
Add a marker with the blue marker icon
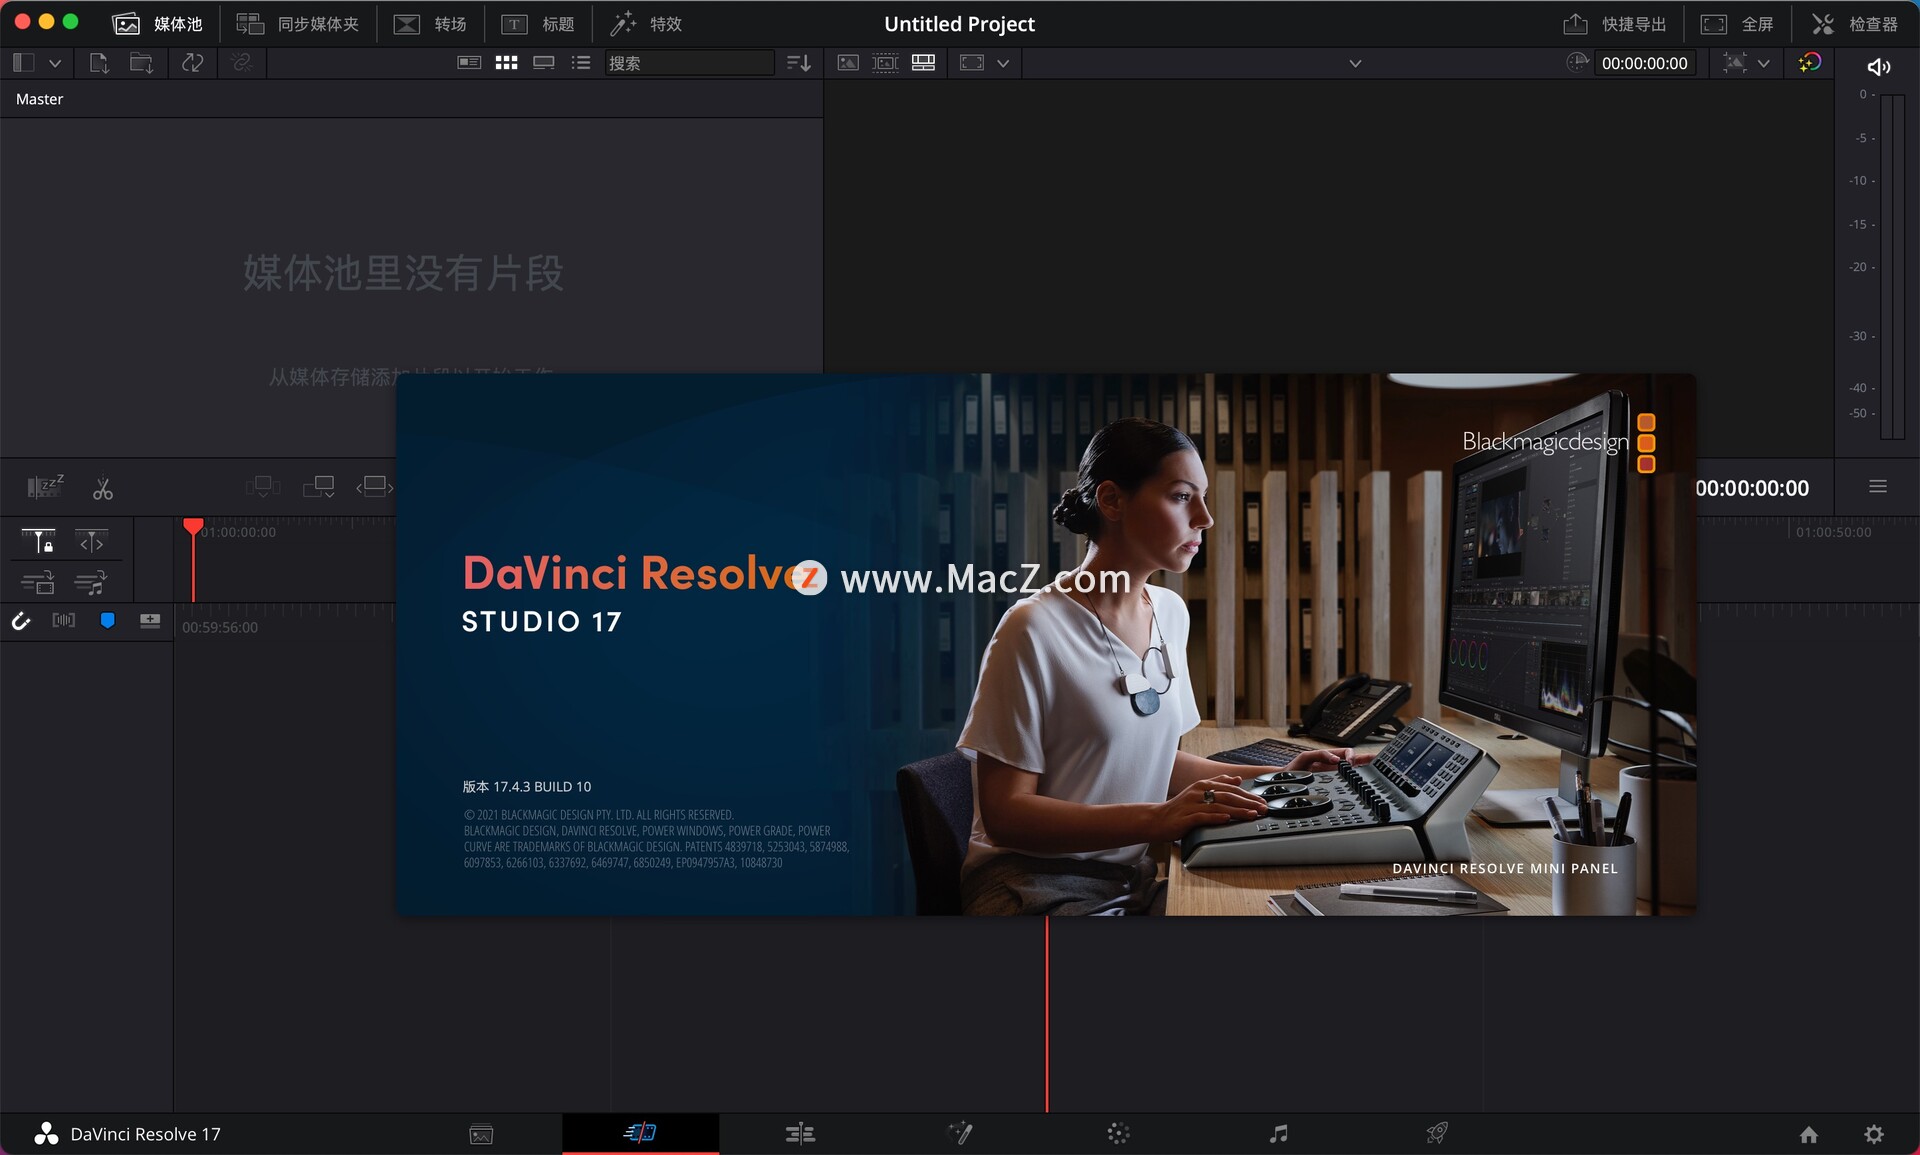107,621
